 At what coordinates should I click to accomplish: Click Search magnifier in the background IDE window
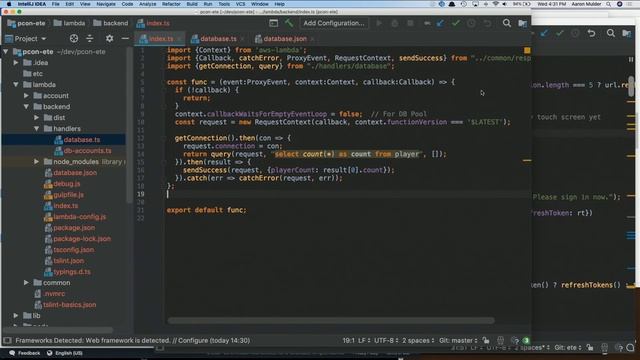coord(611,33)
